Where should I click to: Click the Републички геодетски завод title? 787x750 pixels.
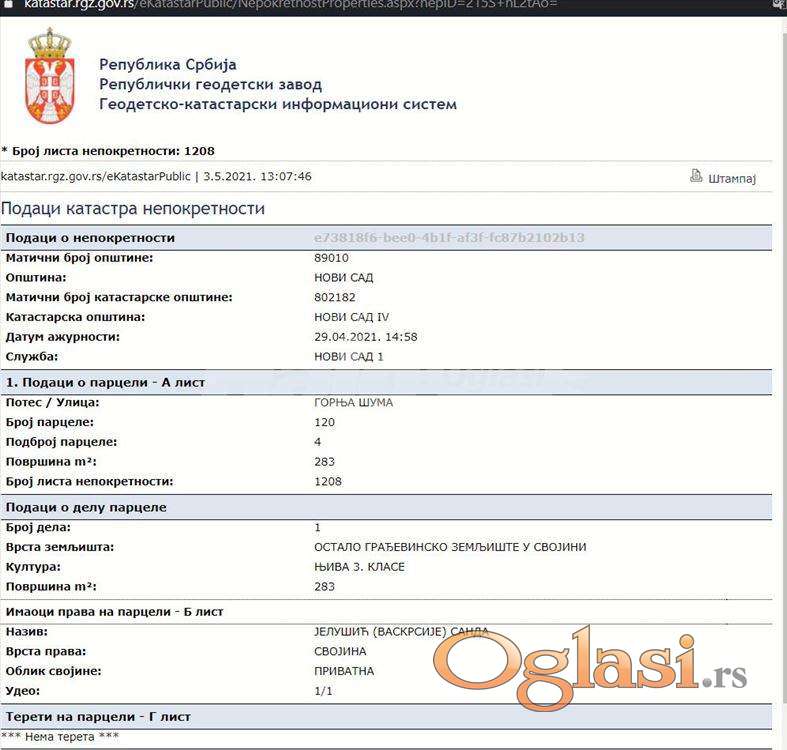[x=210, y=85]
